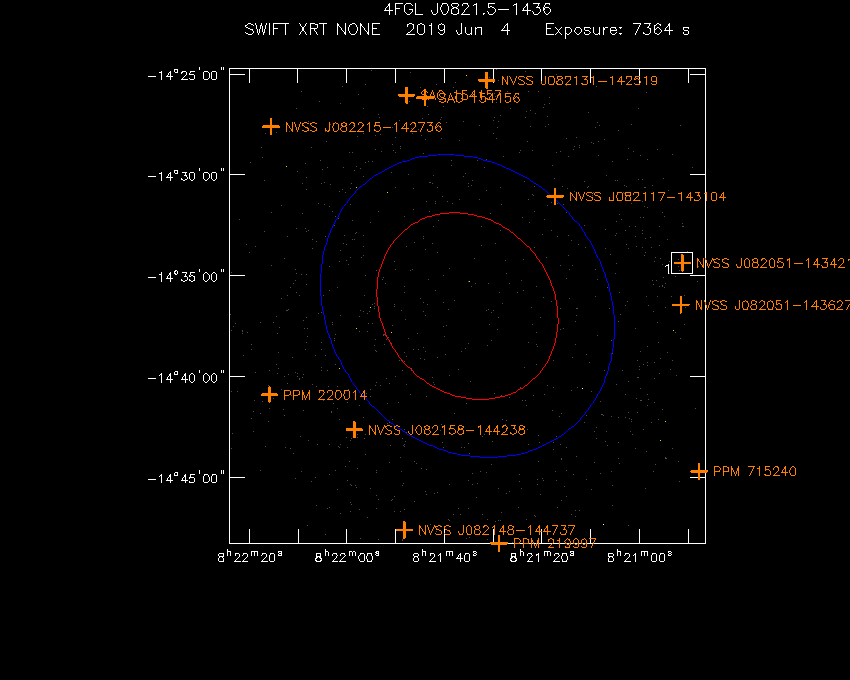Select the SAO 154156 cross marker
Viewport: 850px width, 680px height.
tap(424, 98)
